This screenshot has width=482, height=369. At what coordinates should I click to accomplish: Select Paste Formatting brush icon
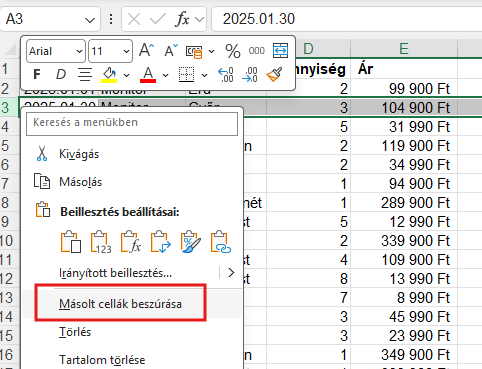pos(191,242)
